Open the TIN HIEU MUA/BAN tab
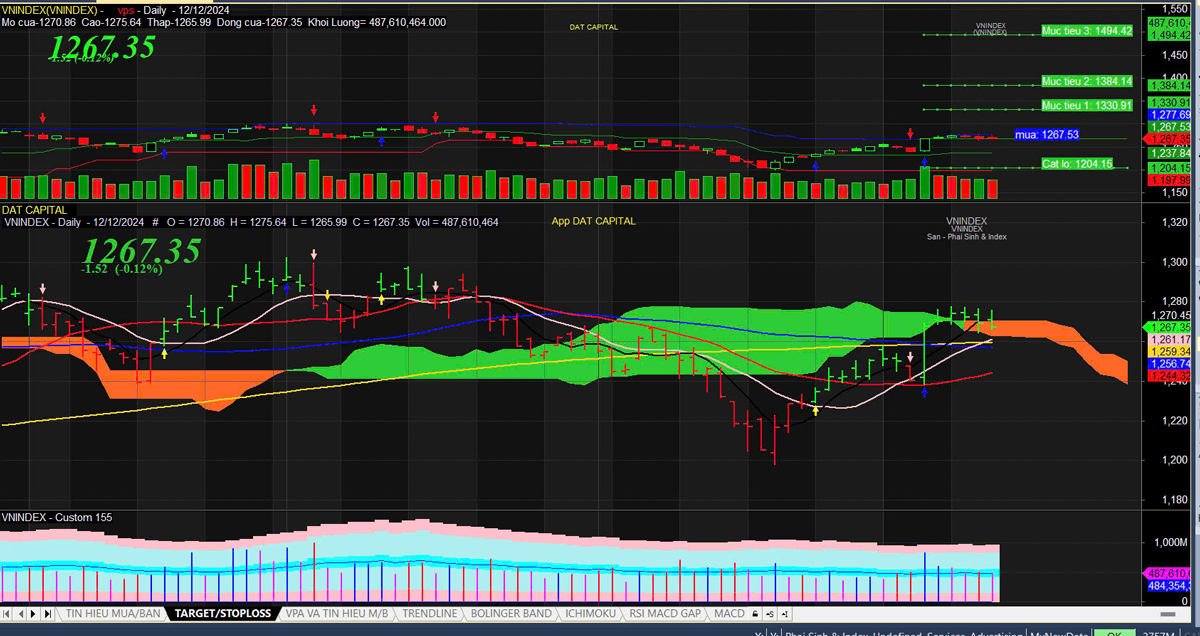 (x=113, y=613)
